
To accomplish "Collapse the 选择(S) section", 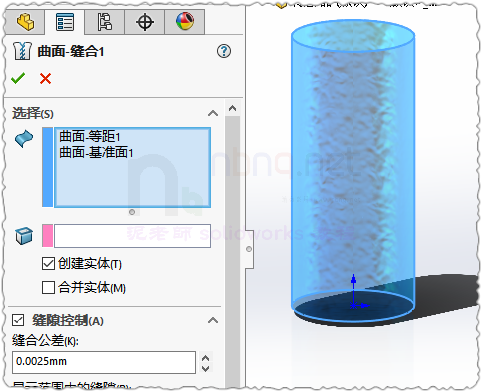I will [x=213, y=113].
